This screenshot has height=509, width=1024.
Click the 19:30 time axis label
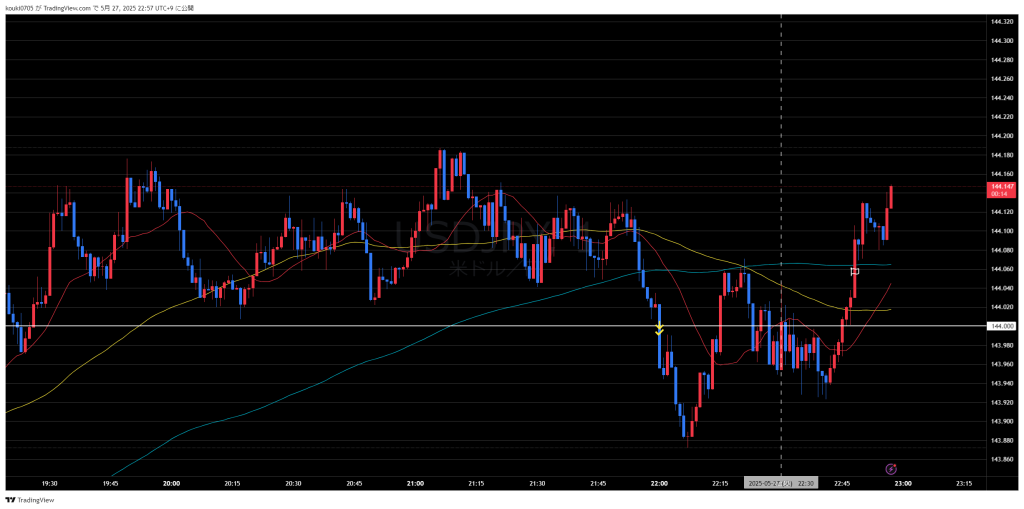49,483
